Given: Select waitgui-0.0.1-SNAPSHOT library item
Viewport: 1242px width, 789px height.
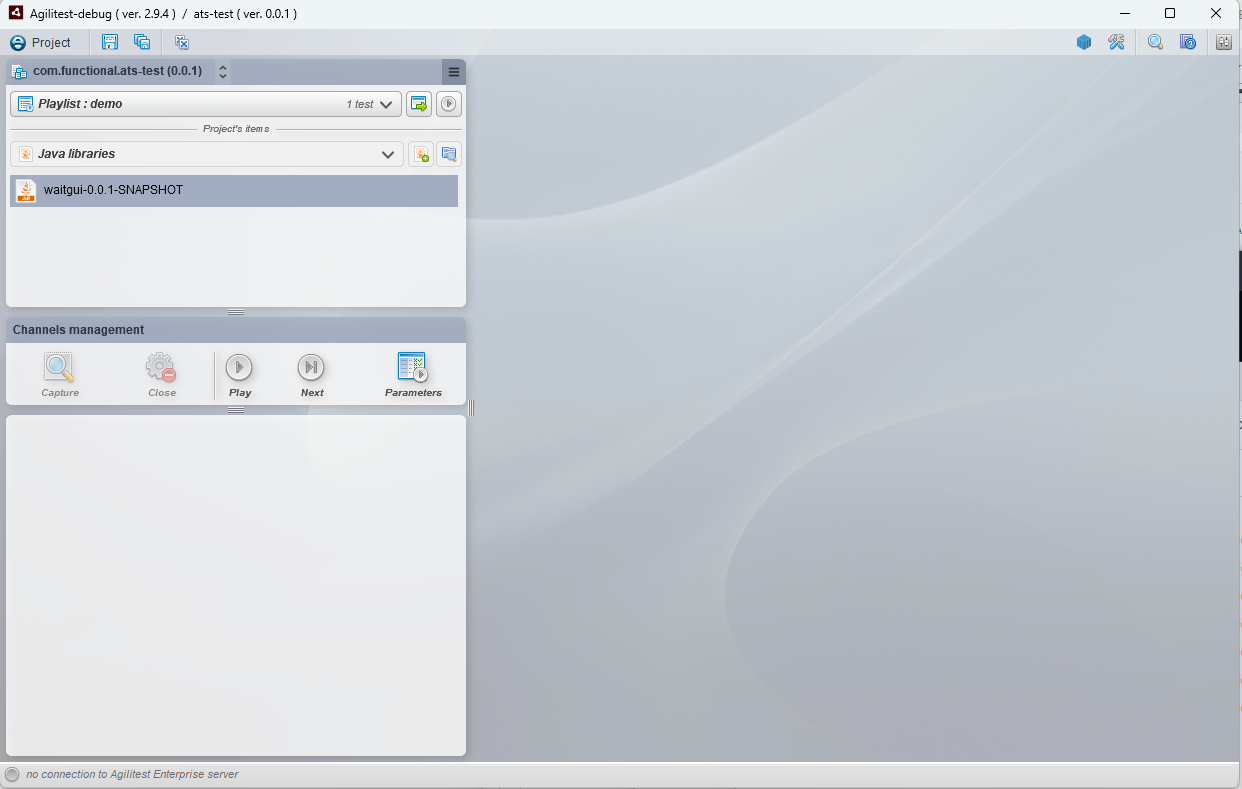Looking at the screenshot, I should pos(234,190).
